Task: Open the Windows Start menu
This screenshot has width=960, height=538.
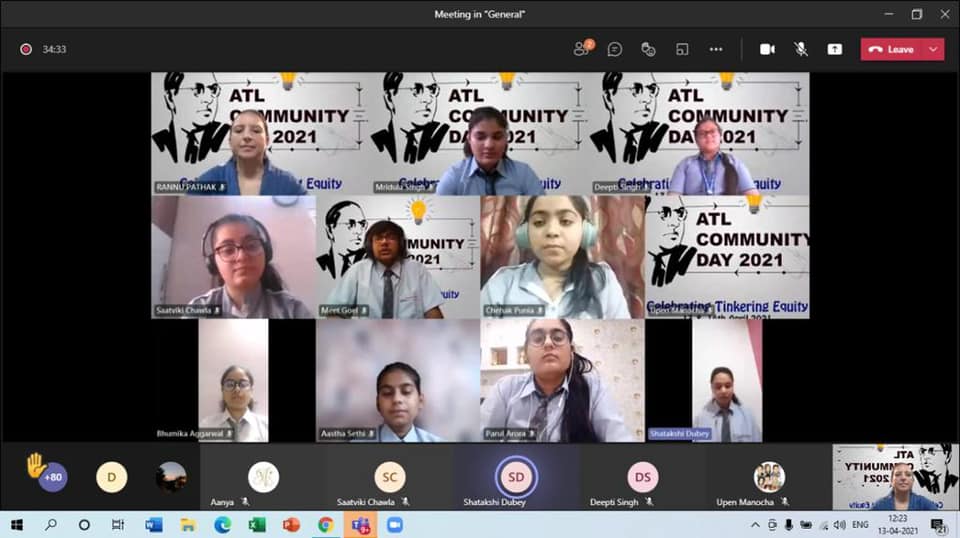Action: [x=16, y=524]
